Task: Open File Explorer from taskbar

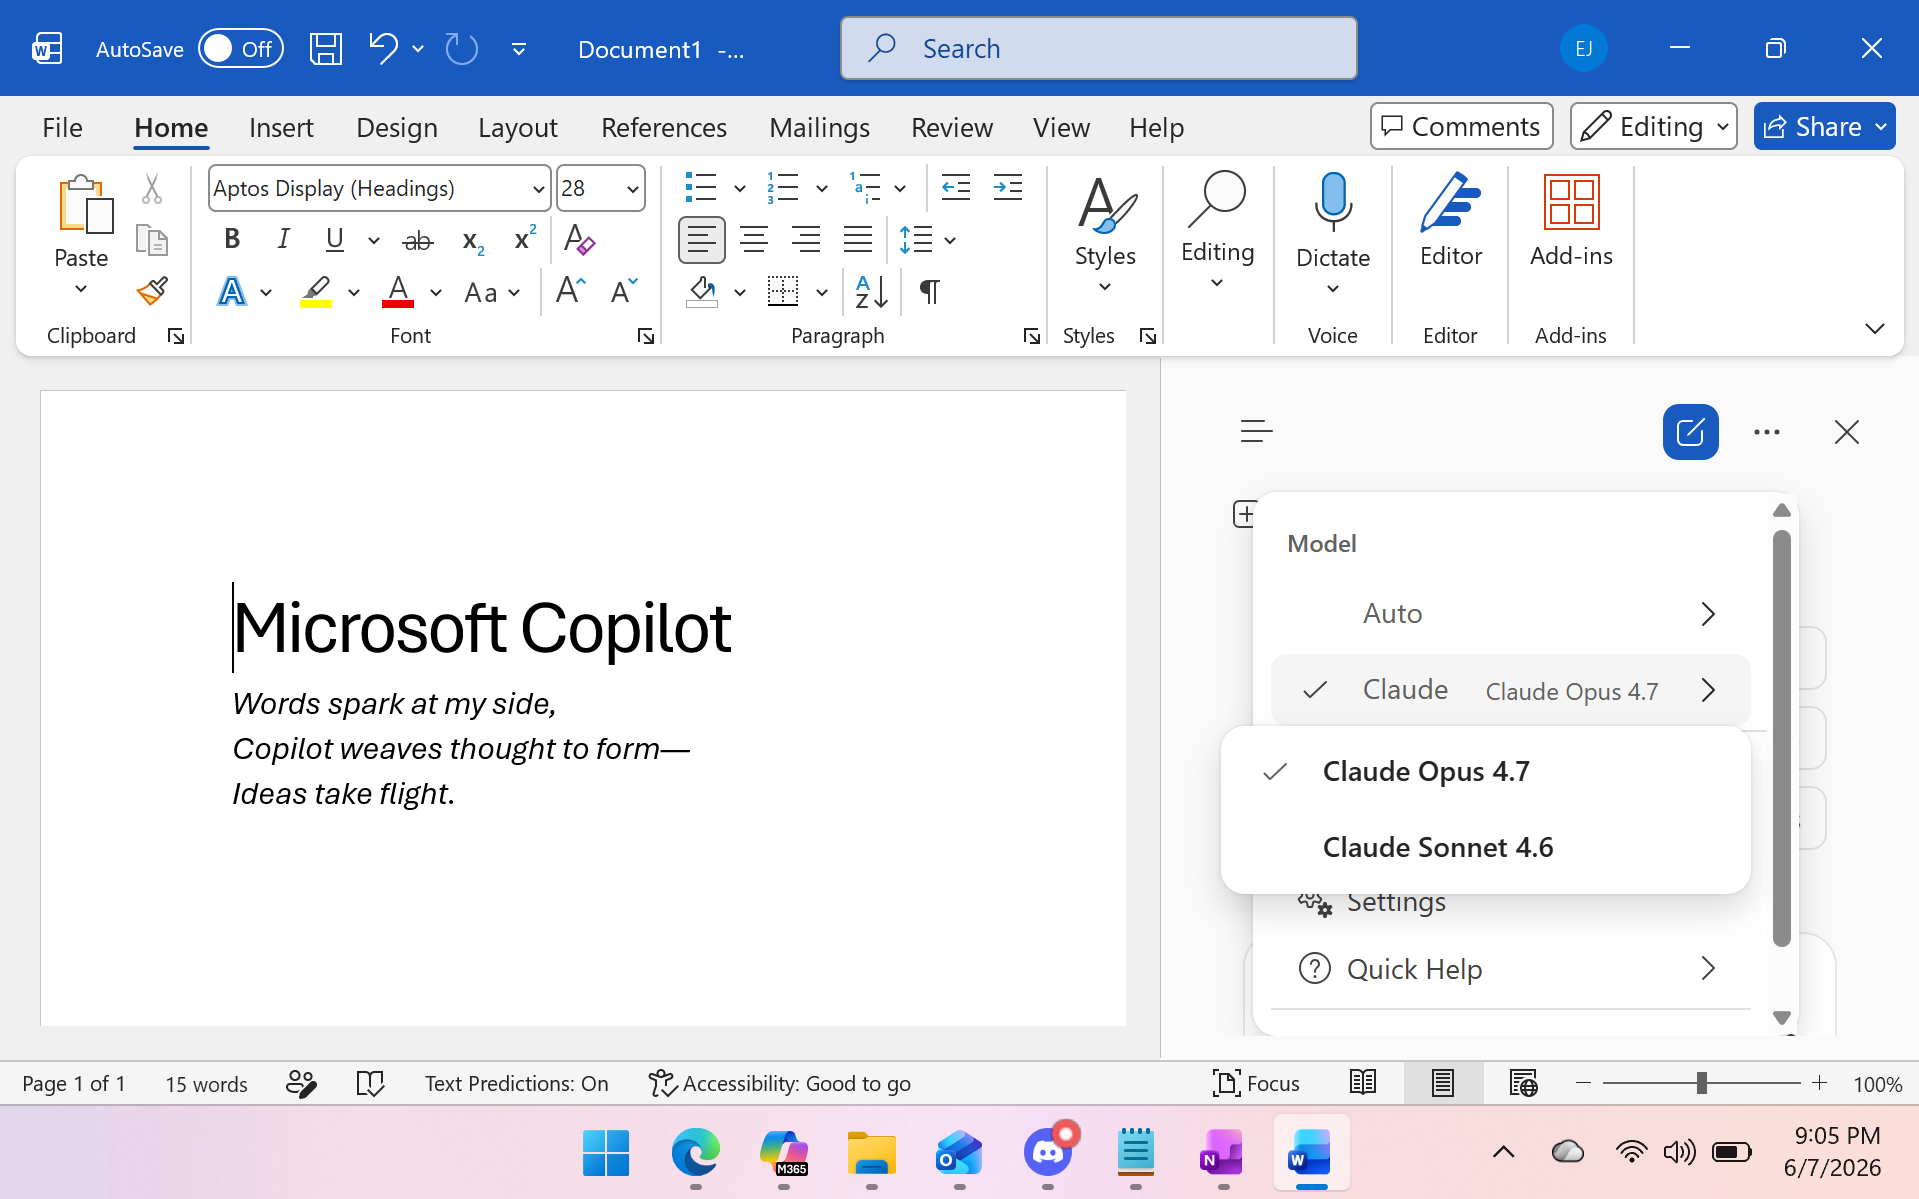Action: pos(871,1152)
